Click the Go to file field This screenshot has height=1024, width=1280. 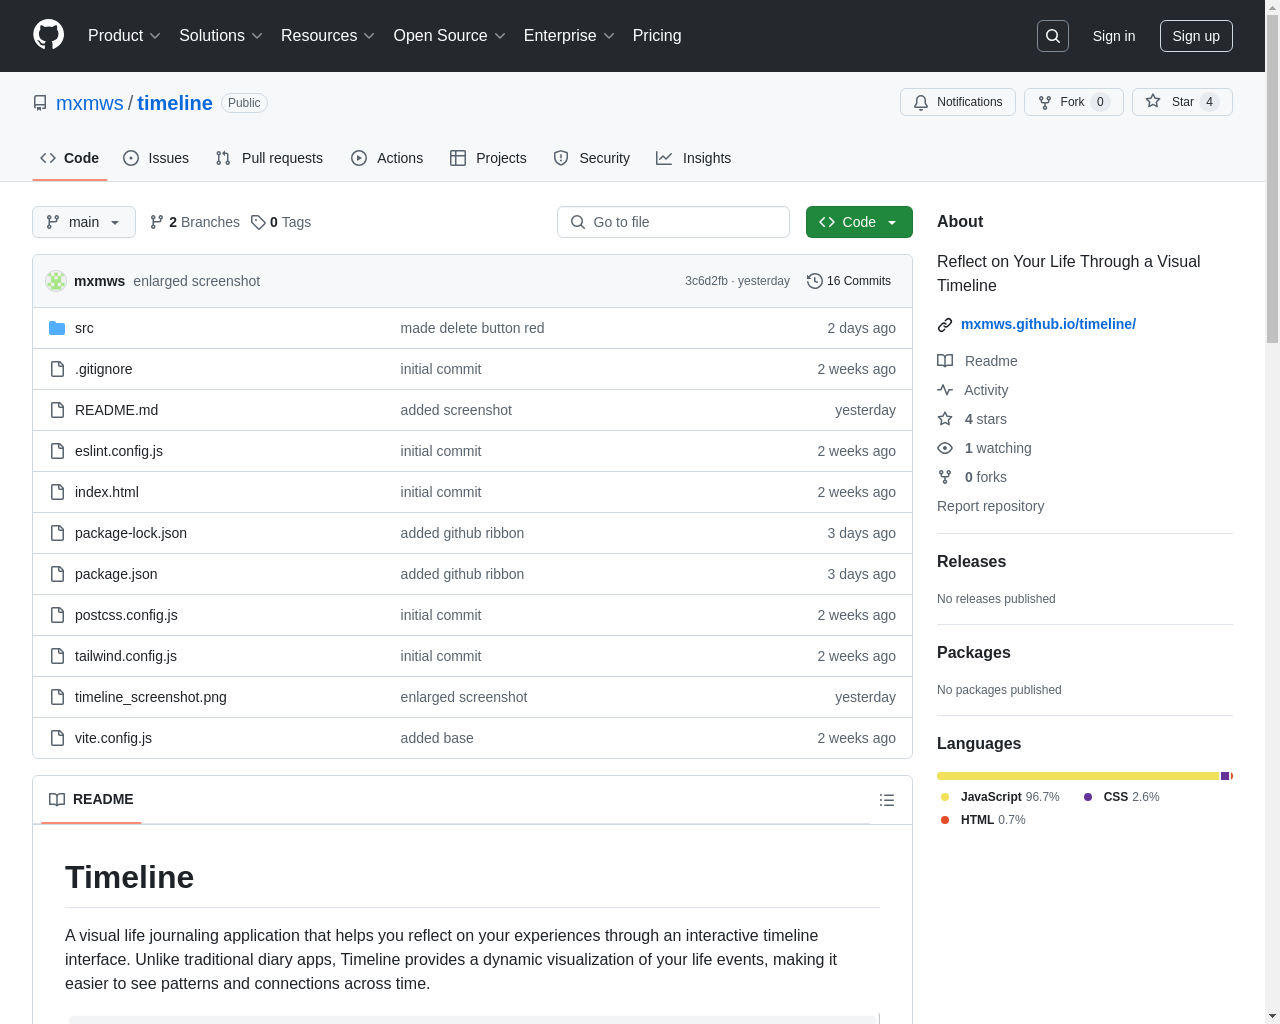673,222
